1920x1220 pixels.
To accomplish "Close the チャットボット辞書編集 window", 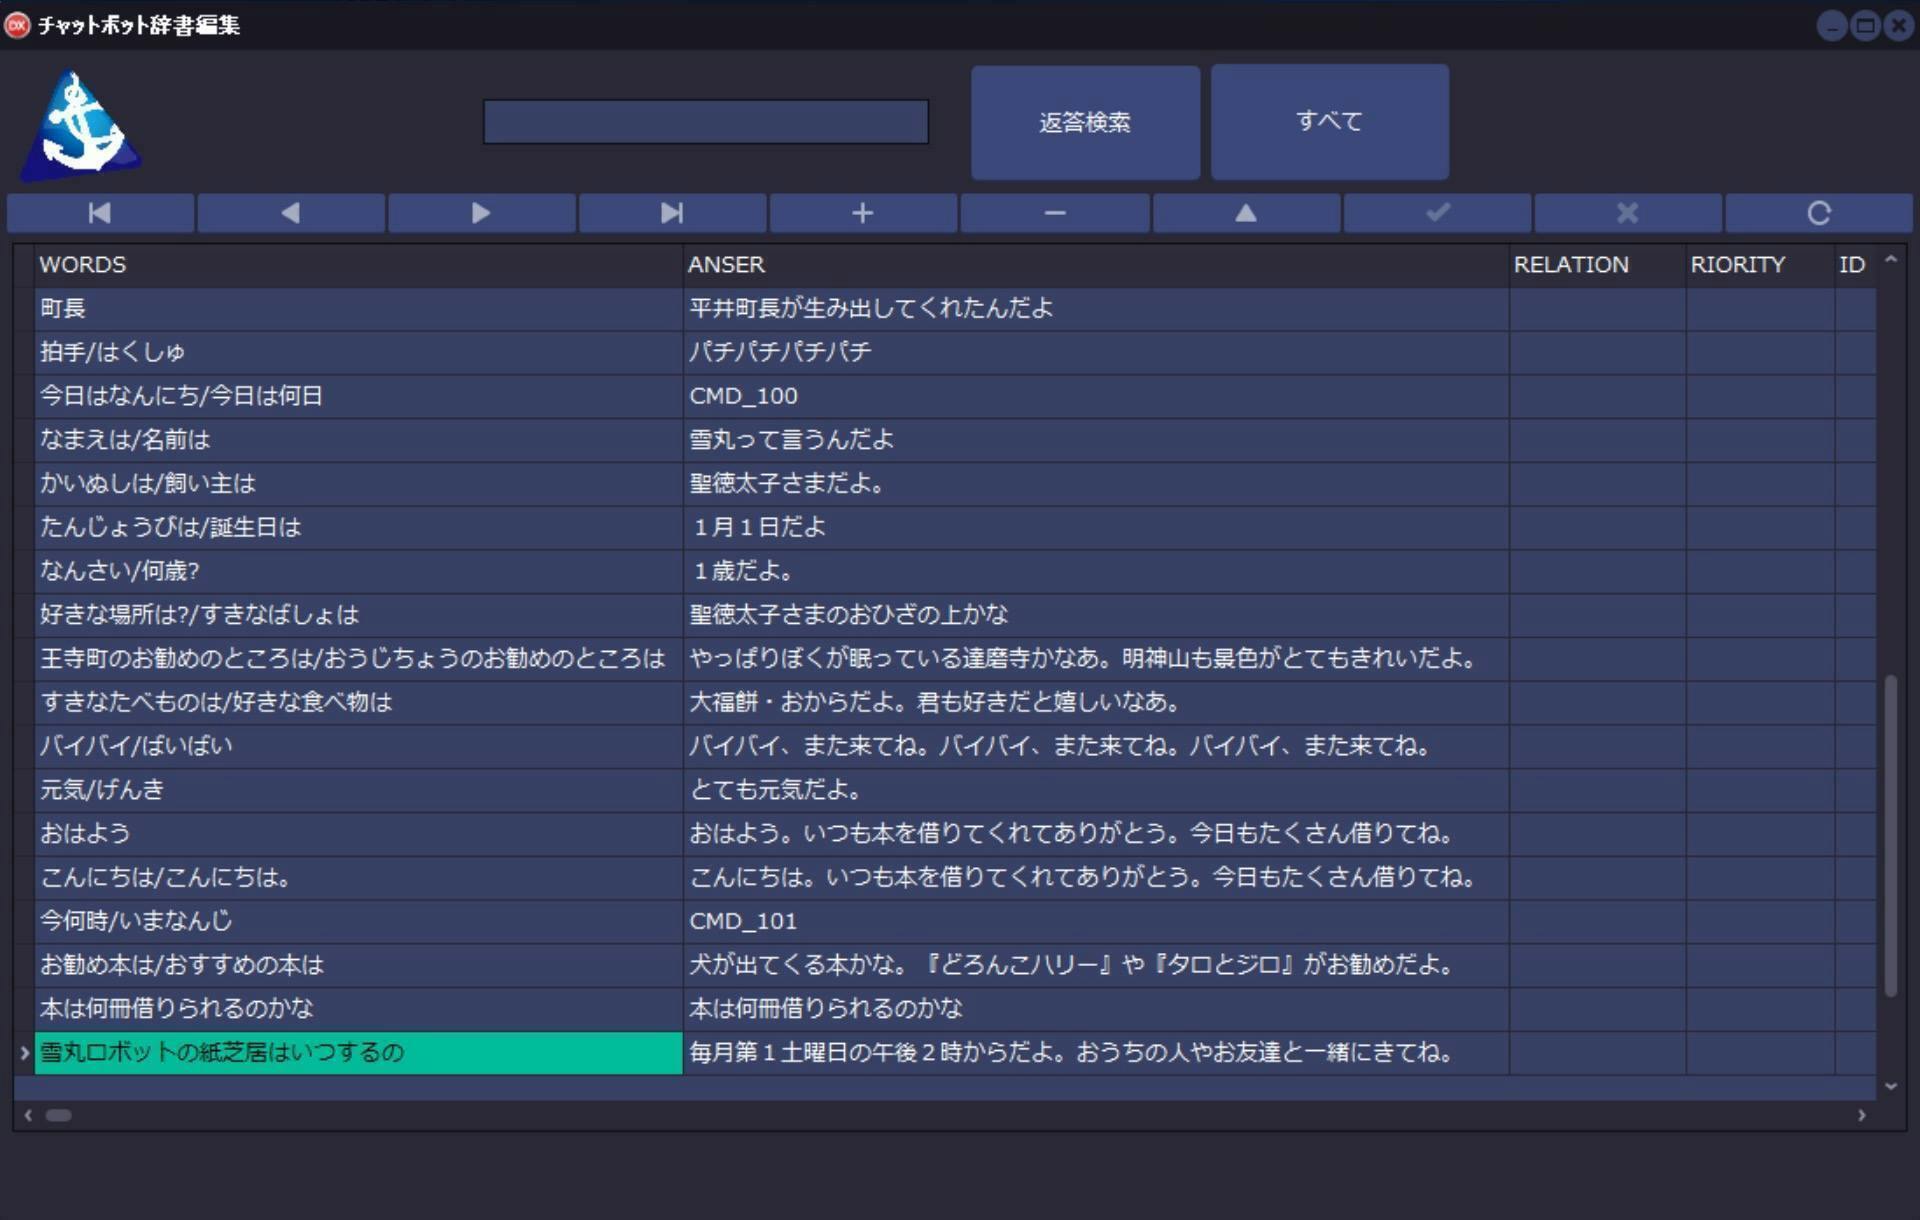I will pyautogui.click(x=1898, y=26).
